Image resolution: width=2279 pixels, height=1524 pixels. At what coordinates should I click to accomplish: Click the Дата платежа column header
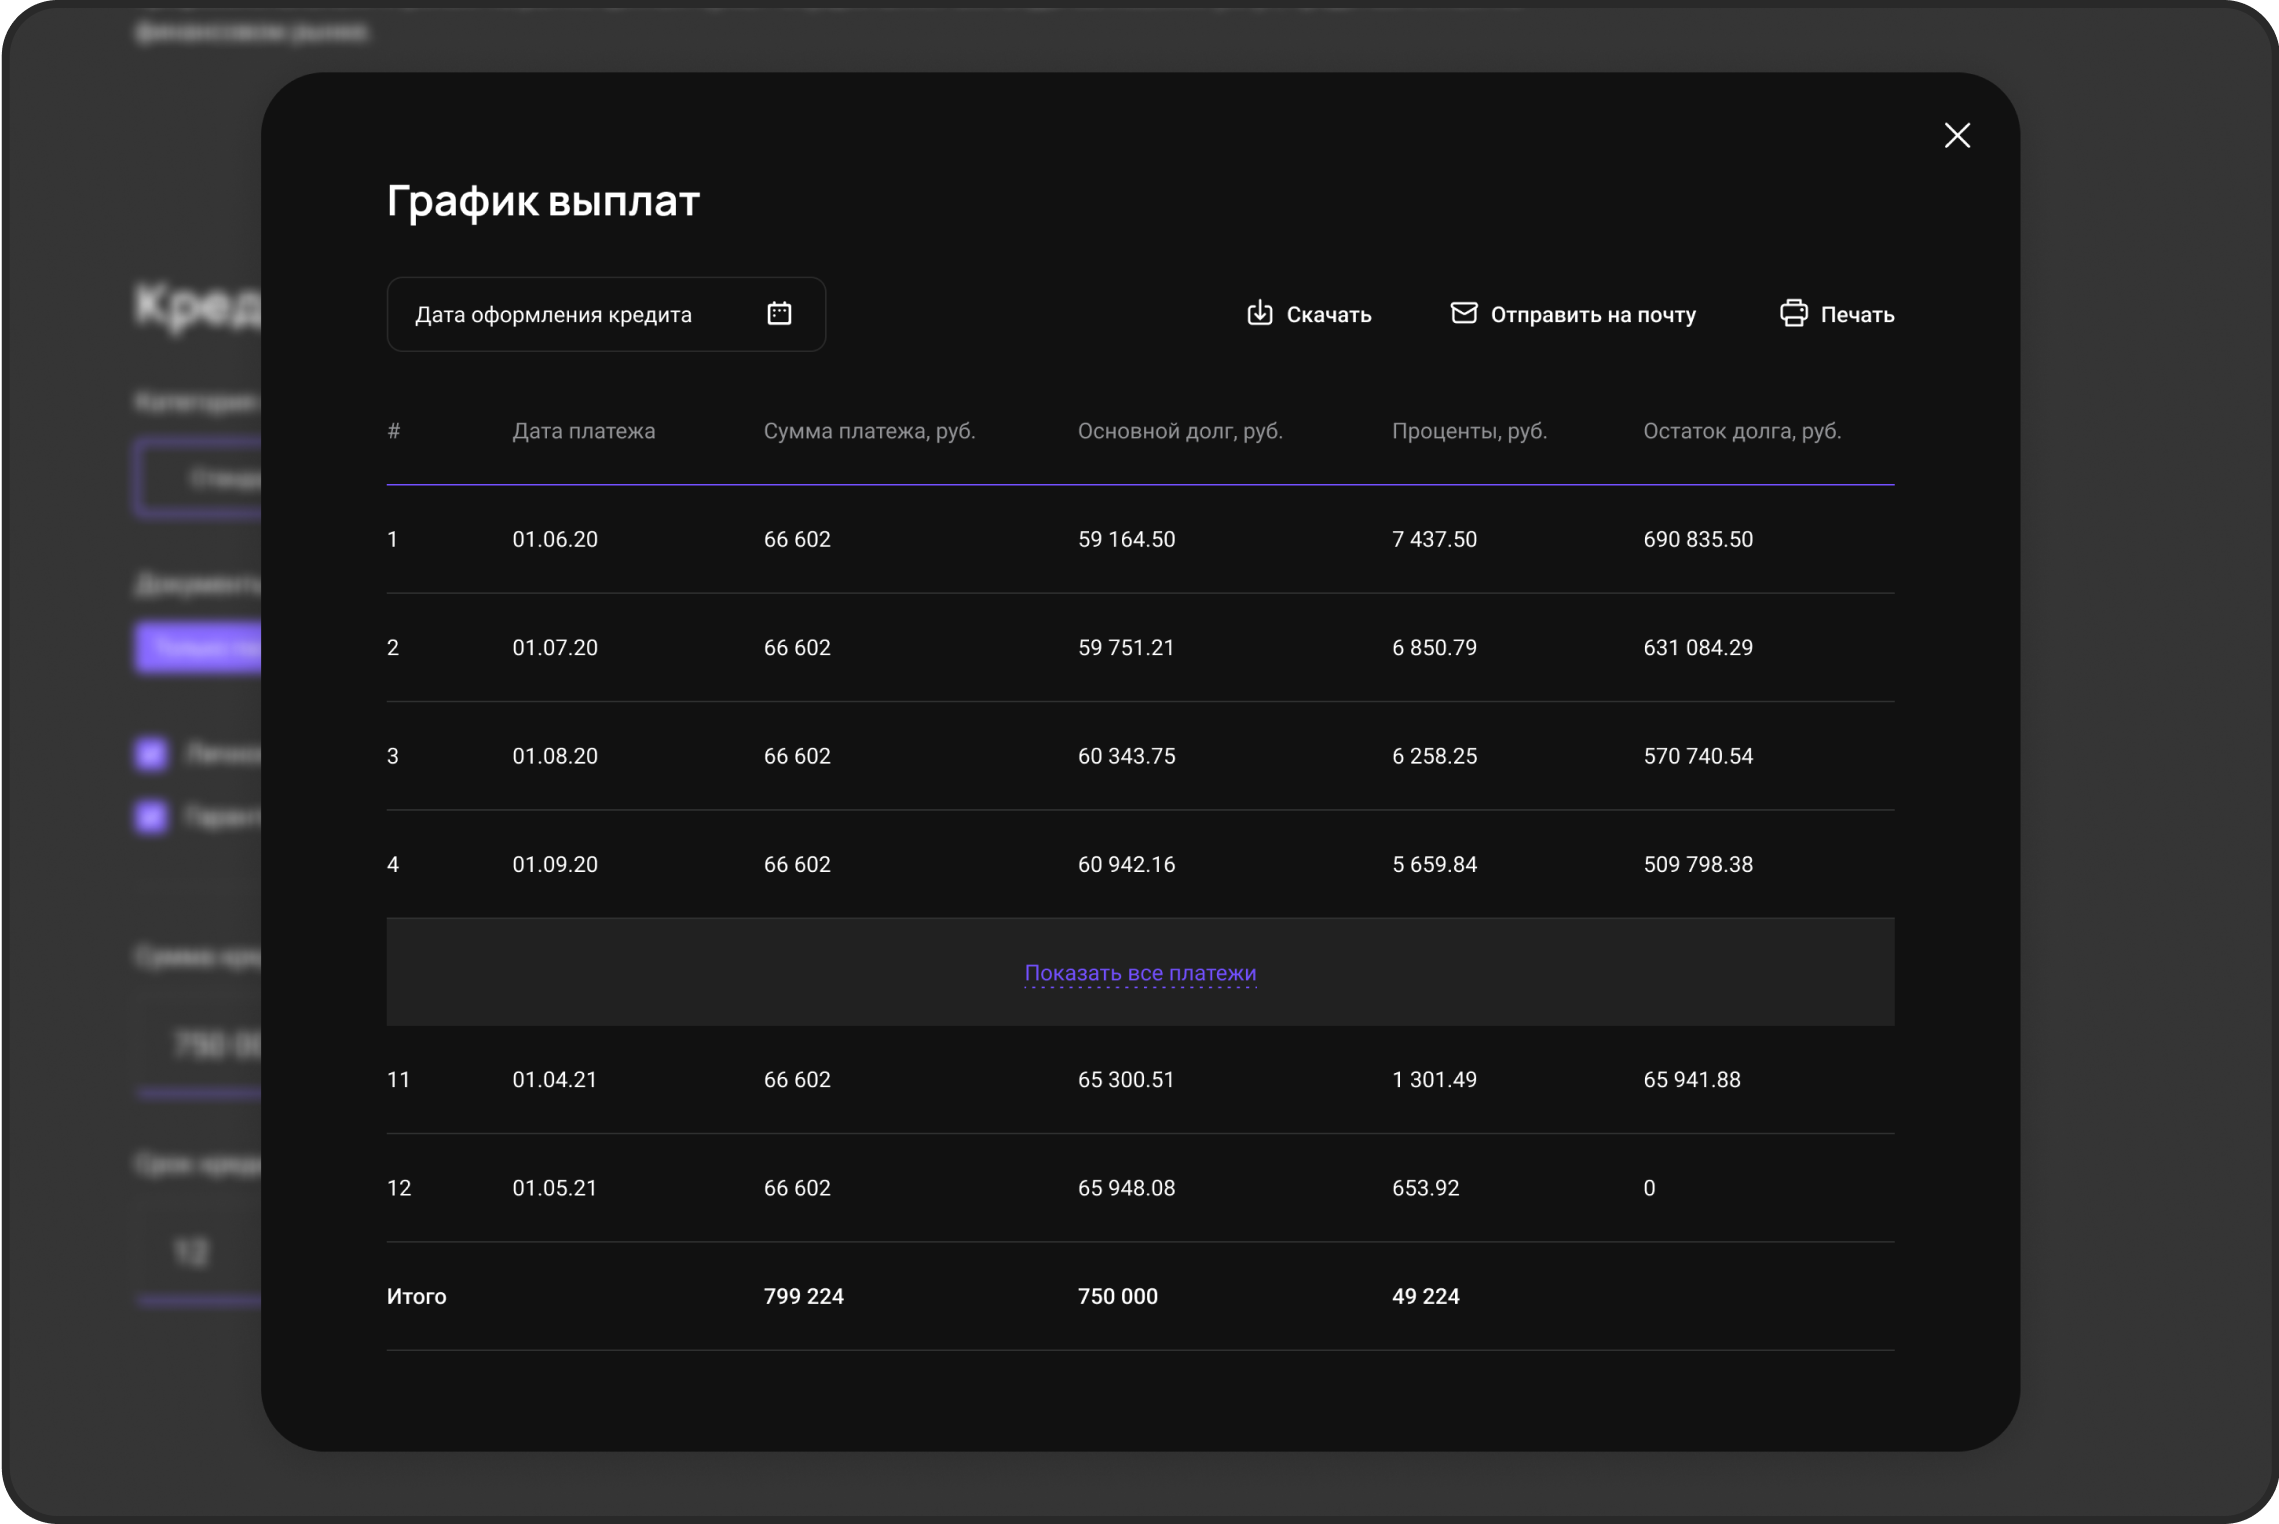tap(583, 431)
